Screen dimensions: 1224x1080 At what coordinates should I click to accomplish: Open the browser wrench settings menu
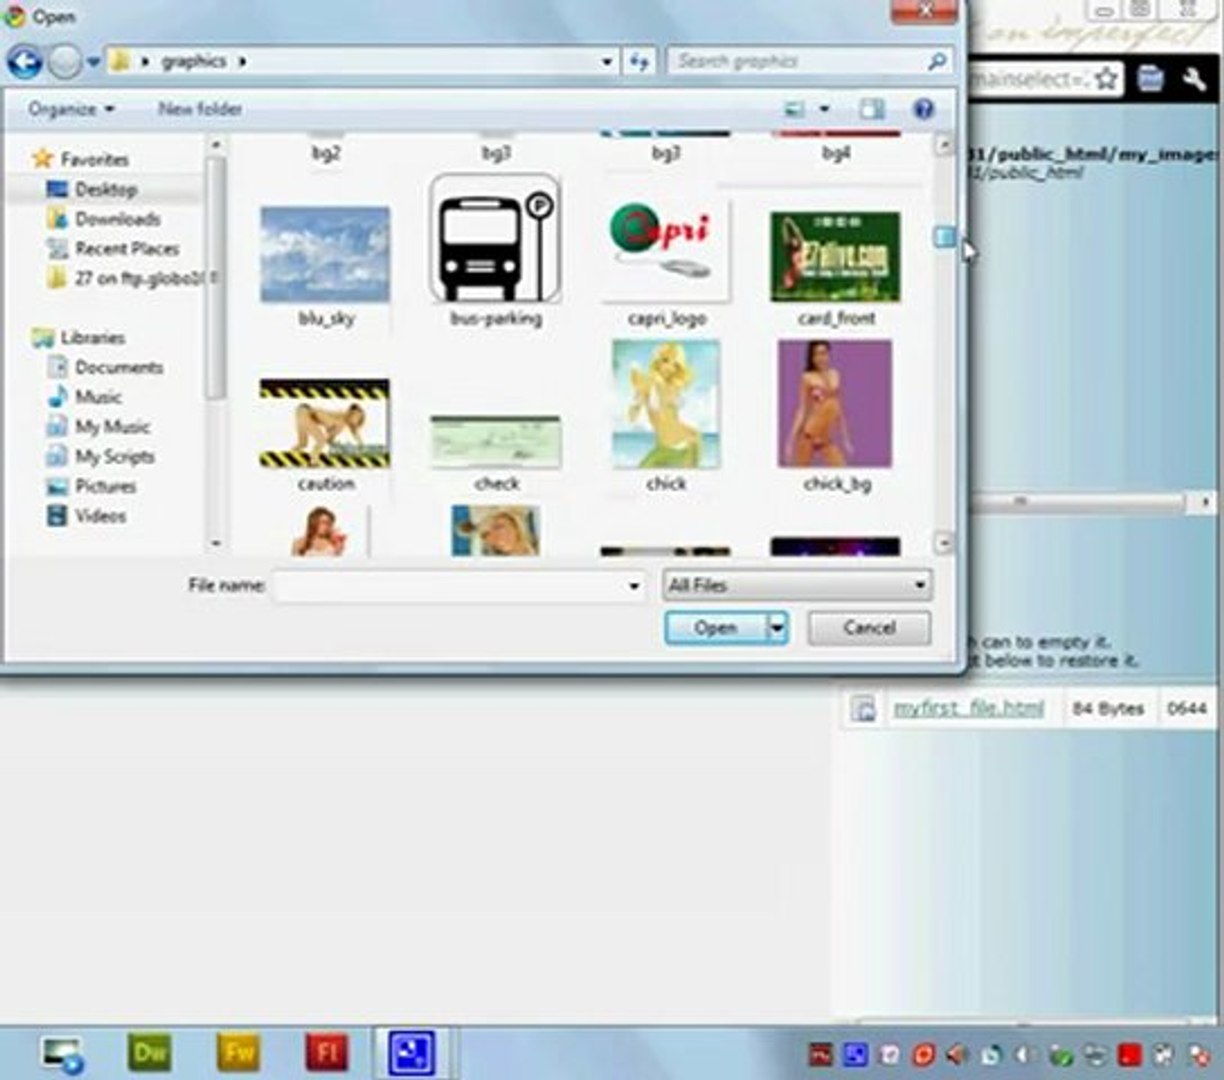(x=1194, y=78)
